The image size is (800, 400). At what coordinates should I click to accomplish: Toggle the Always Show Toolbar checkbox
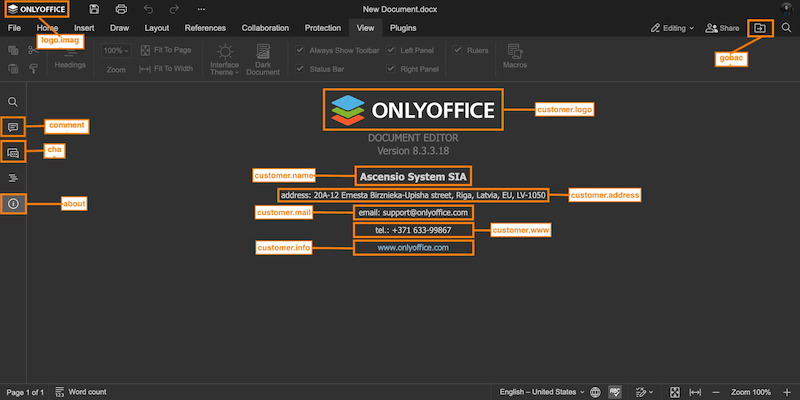(x=301, y=49)
